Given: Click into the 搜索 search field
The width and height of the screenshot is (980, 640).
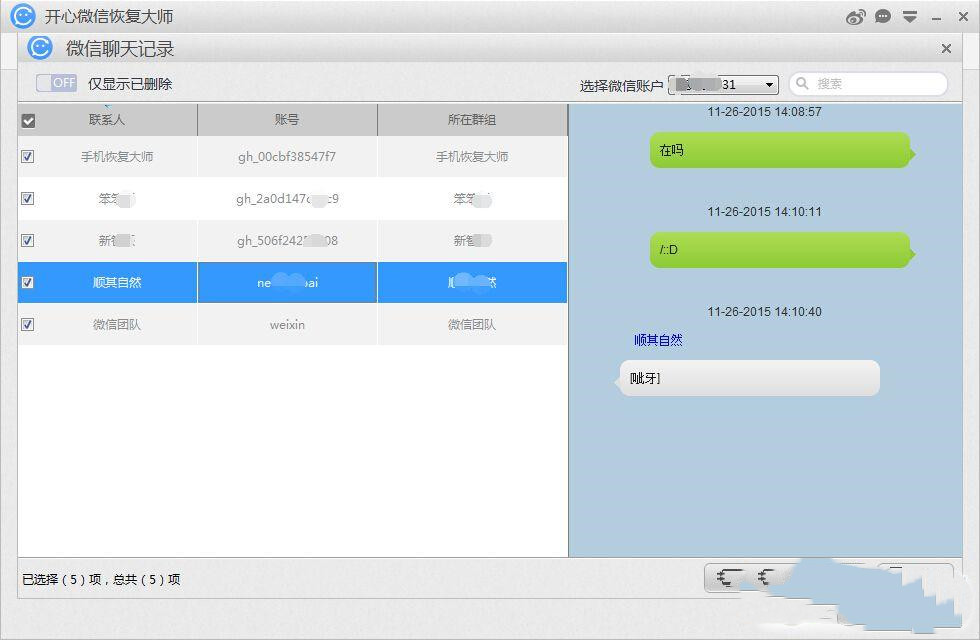Looking at the screenshot, I should tap(868, 84).
